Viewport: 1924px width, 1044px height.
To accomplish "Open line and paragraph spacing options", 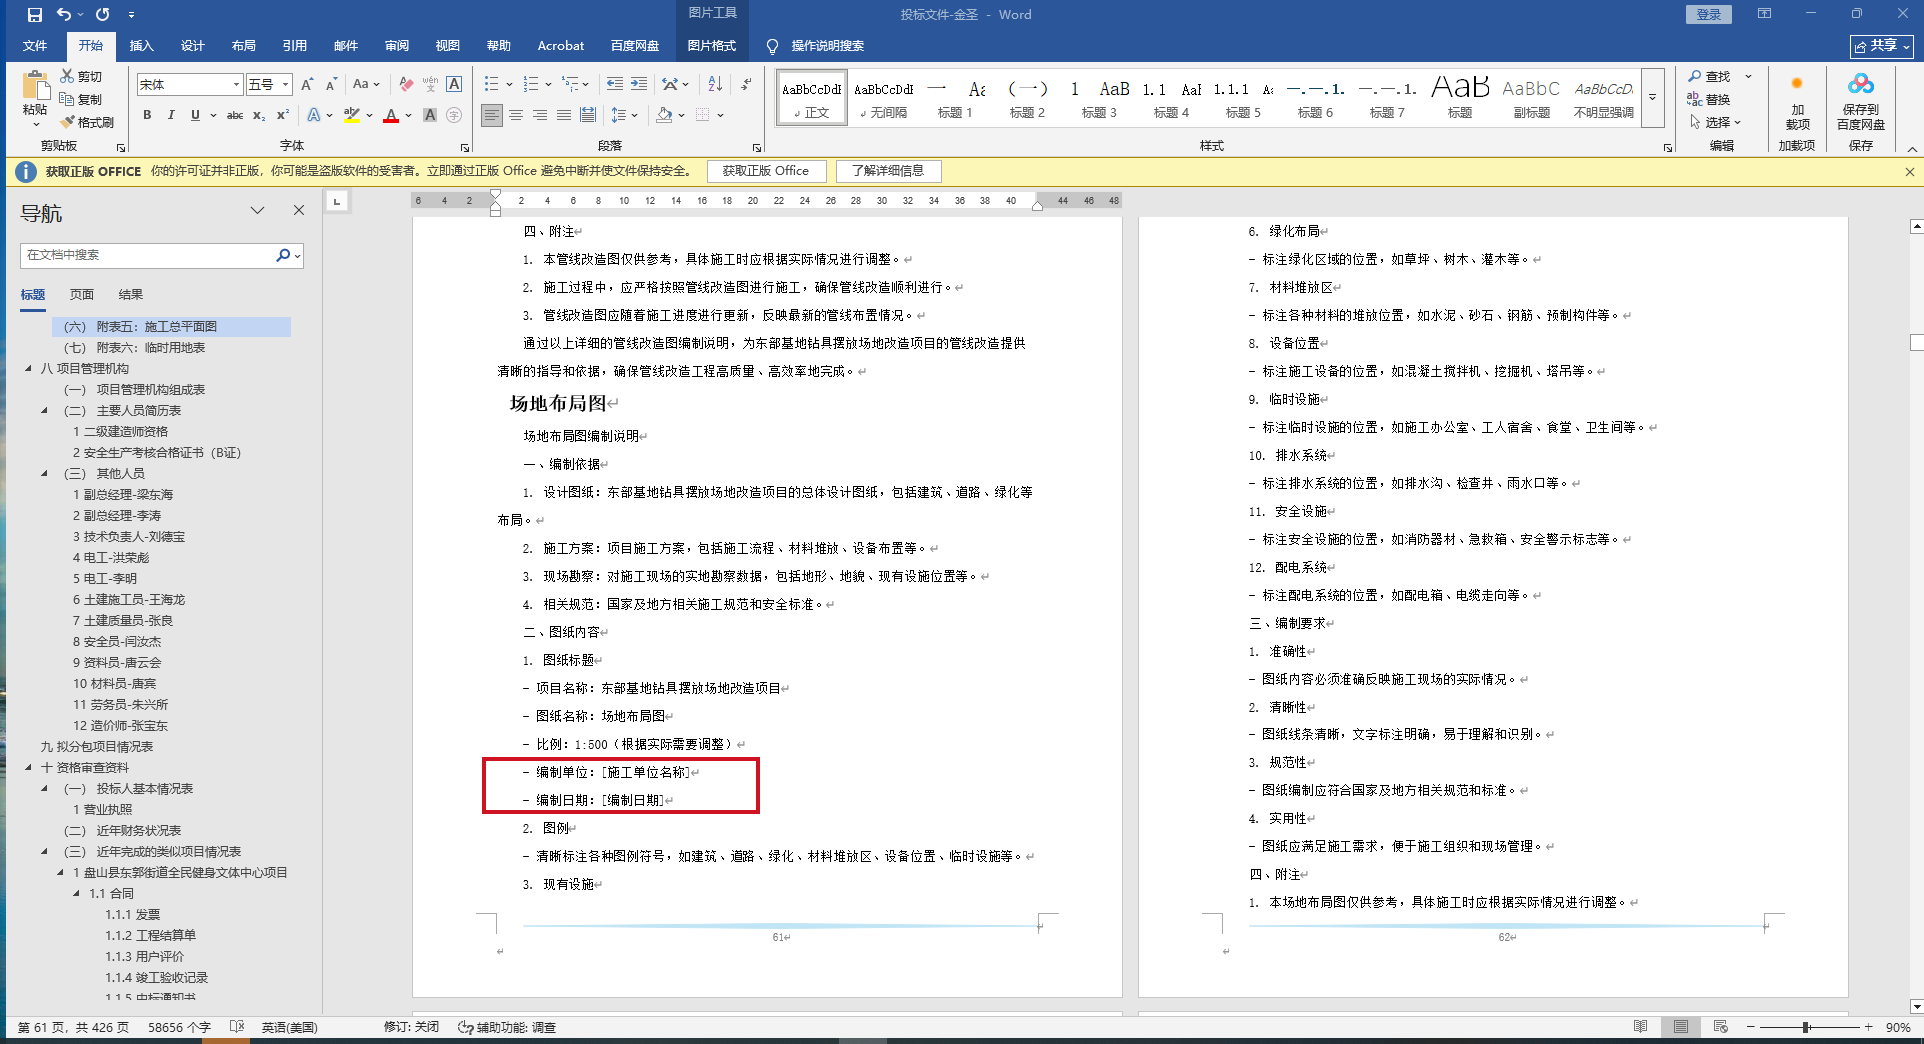I will coord(623,115).
